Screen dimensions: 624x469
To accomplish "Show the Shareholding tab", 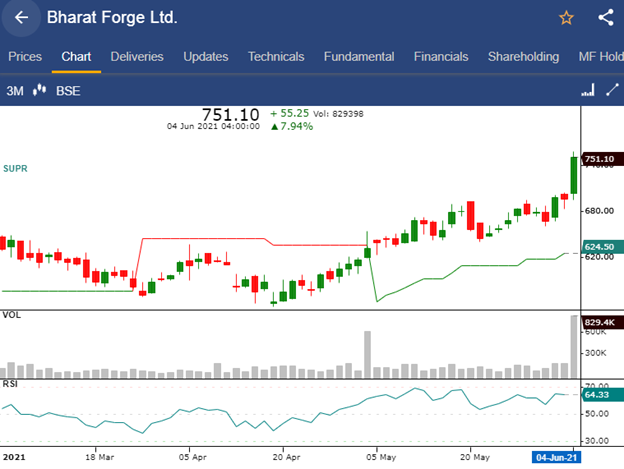I will pyautogui.click(x=523, y=56).
